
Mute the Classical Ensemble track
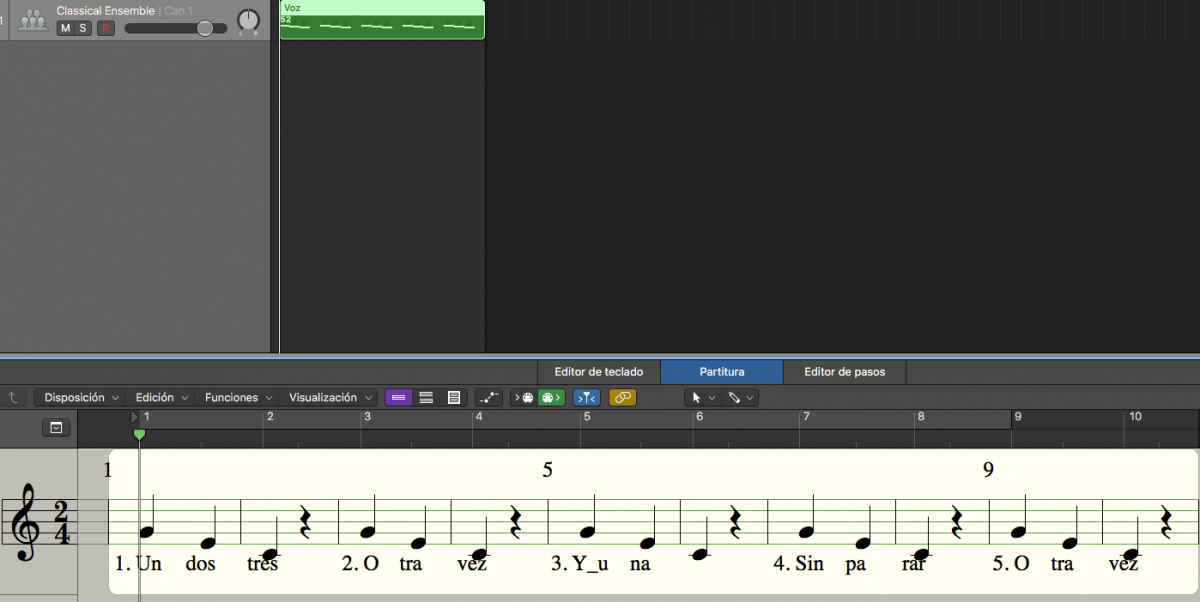point(66,28)
